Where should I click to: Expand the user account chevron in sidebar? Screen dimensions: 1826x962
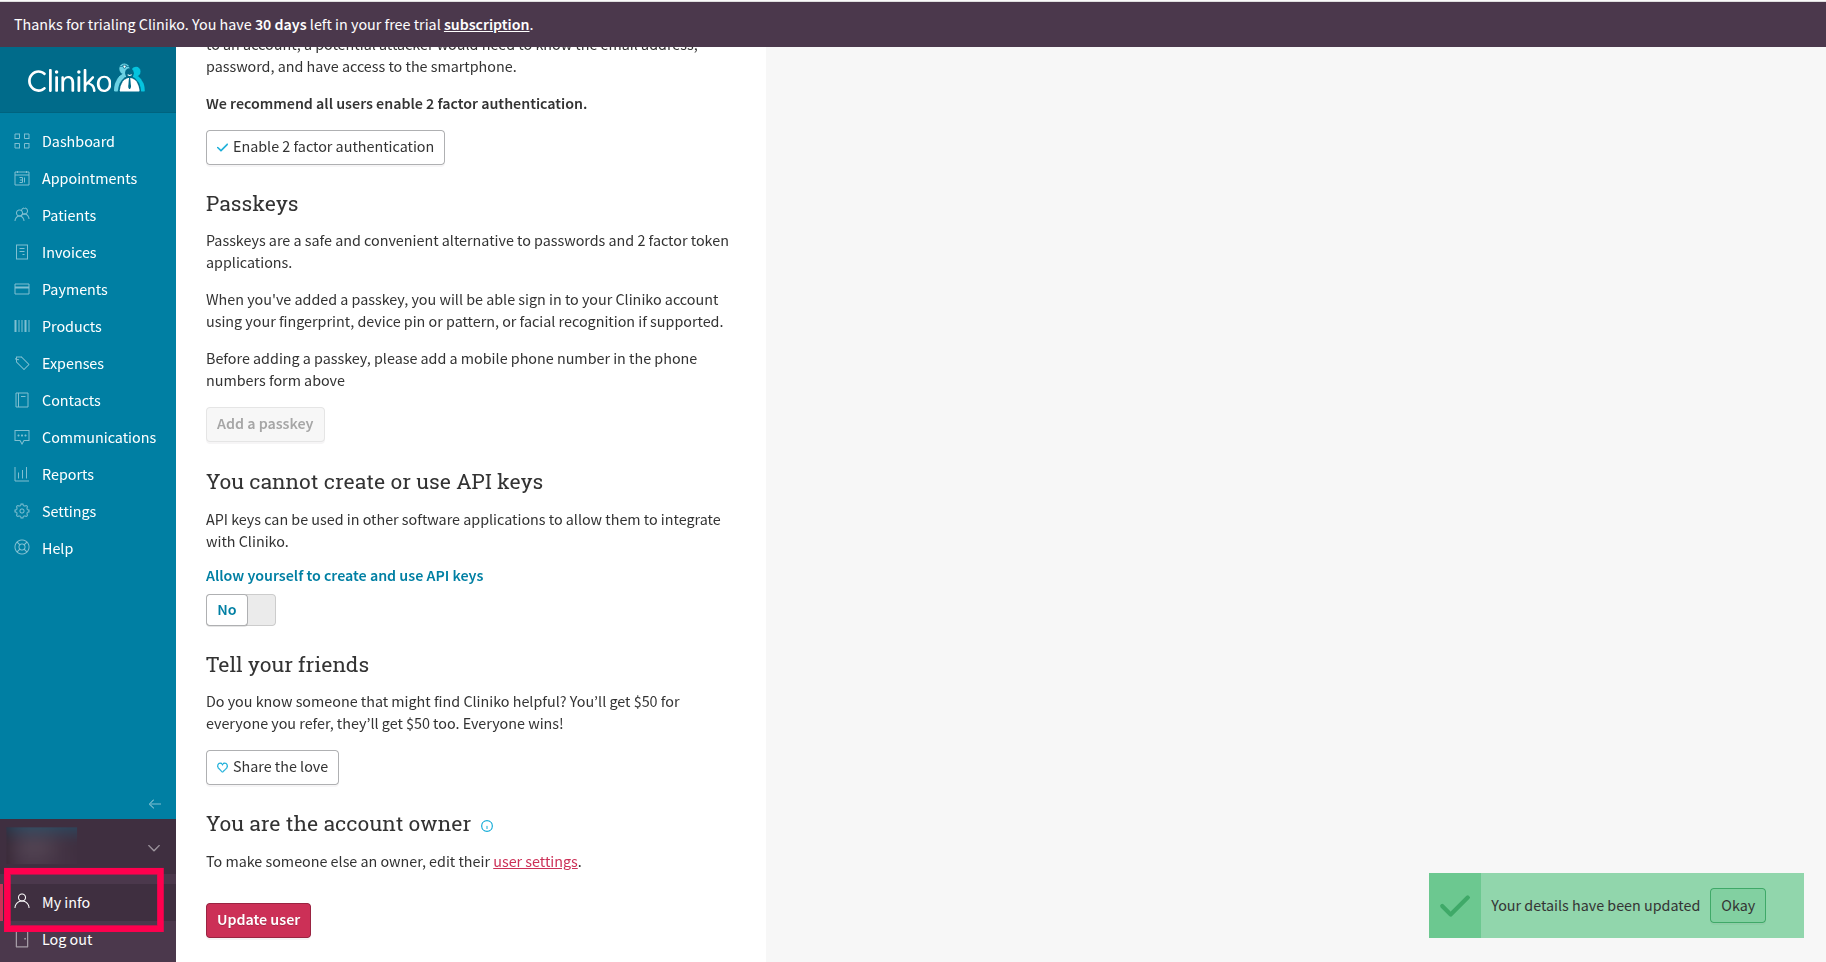pyautogui.click(x=154, y=848)
